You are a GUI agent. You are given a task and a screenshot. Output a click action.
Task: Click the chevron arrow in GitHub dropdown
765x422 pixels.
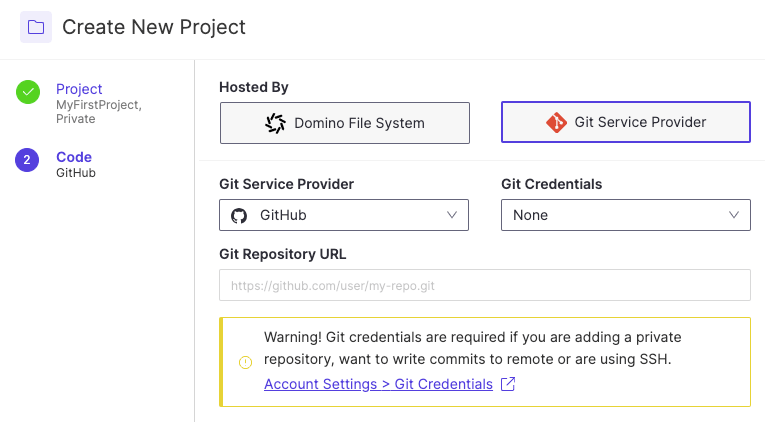tap(452, 215)
